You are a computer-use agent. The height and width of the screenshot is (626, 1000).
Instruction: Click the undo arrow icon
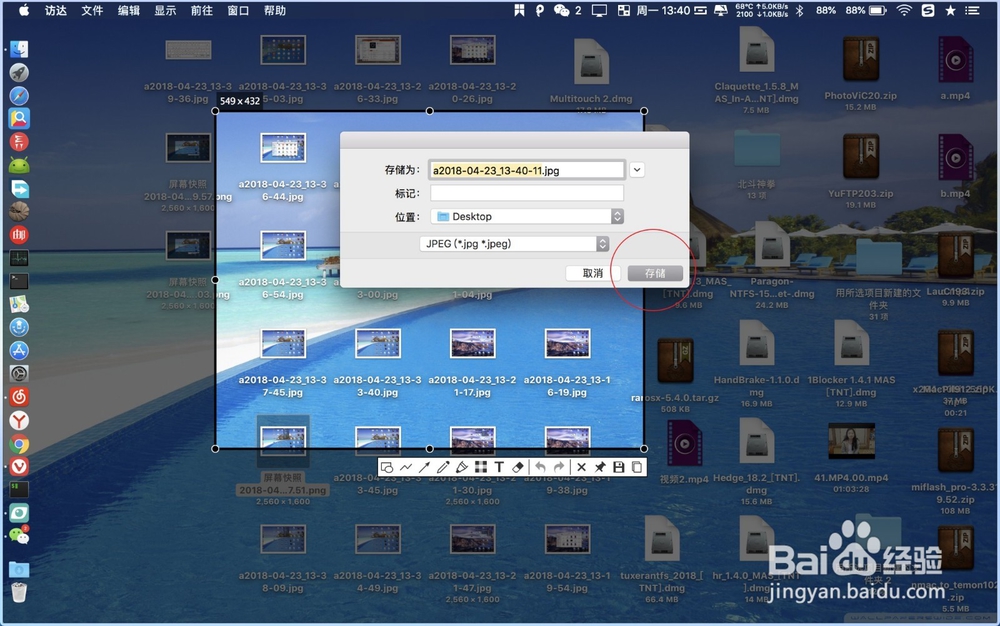[x=540, y=466]
